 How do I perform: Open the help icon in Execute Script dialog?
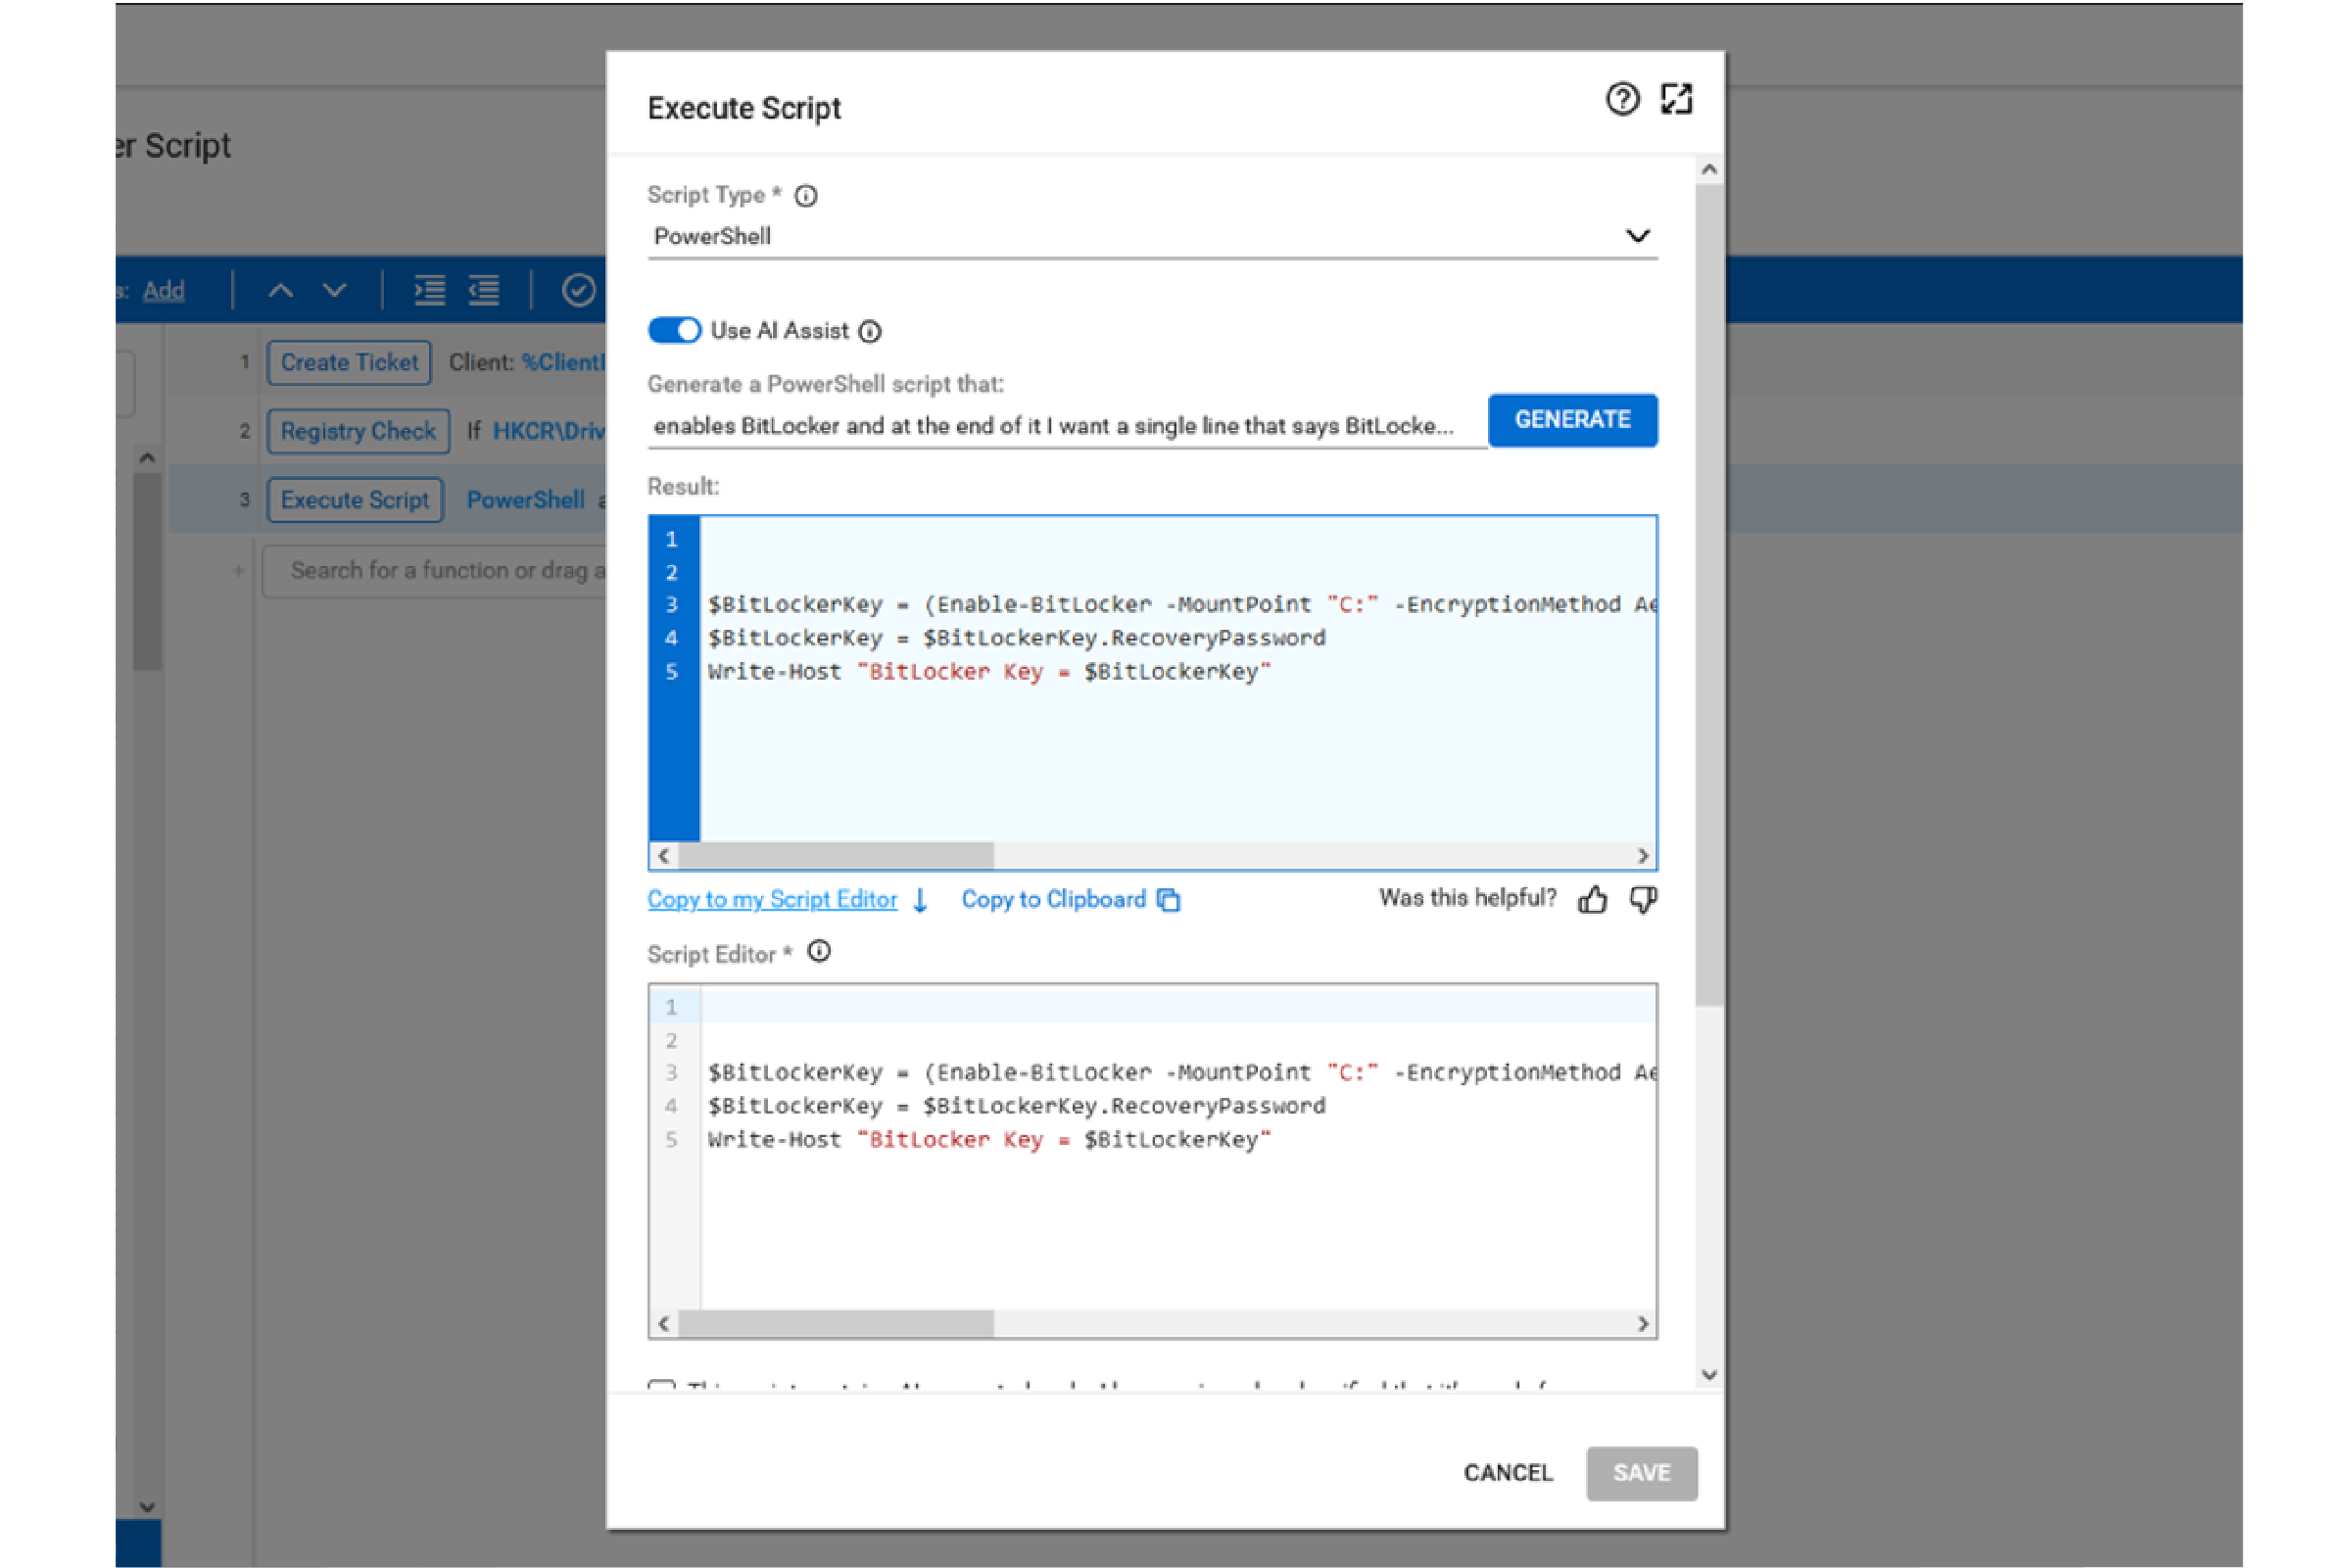coord(1622,99)
